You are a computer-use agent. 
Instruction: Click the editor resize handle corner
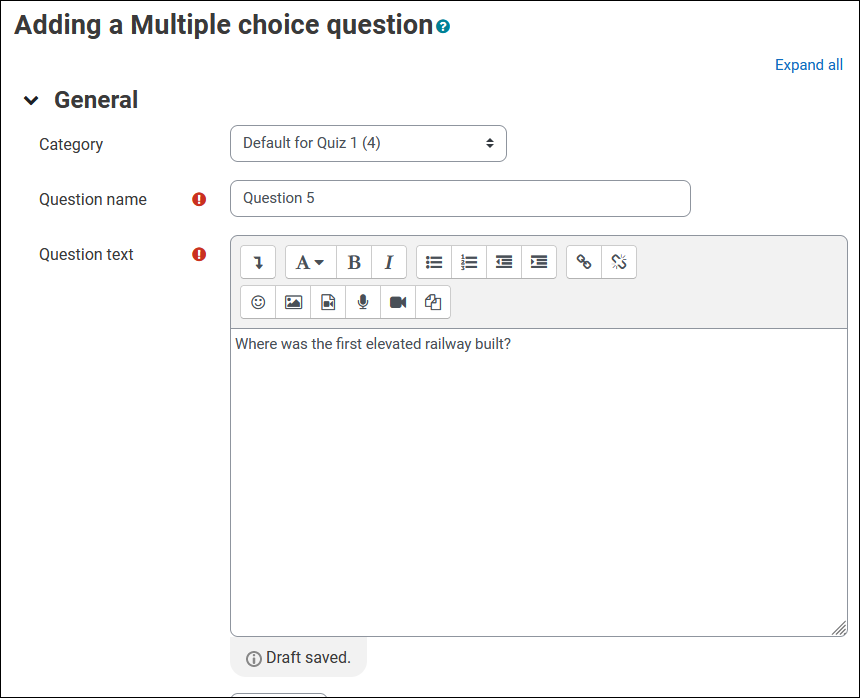[839, 628]
